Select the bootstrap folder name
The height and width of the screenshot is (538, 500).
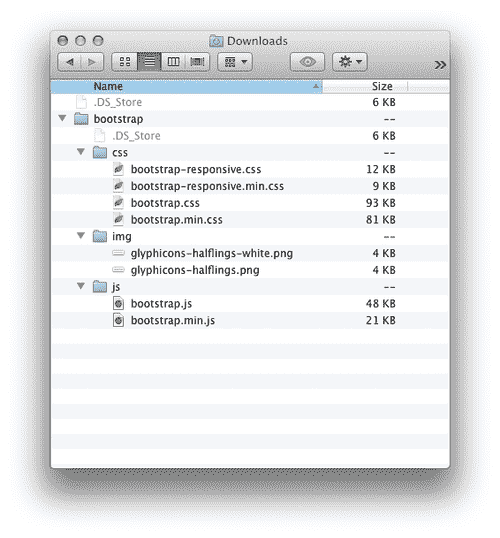coord(118,119)
